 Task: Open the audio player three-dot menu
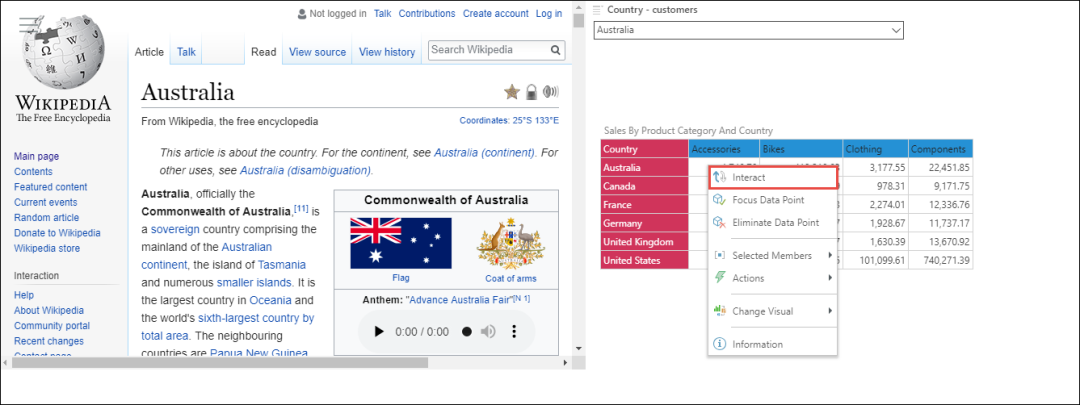(x=514, y=331)
